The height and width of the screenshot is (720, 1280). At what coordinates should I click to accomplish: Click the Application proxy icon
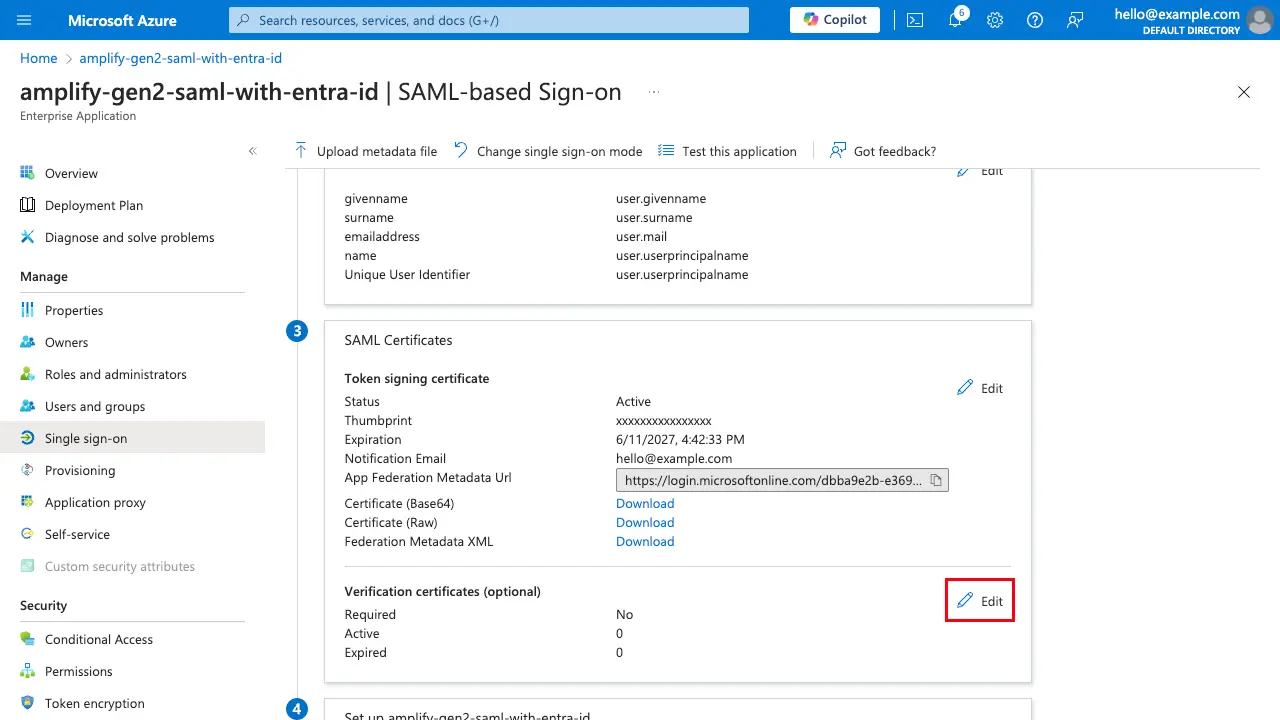(x=27, y=502)
